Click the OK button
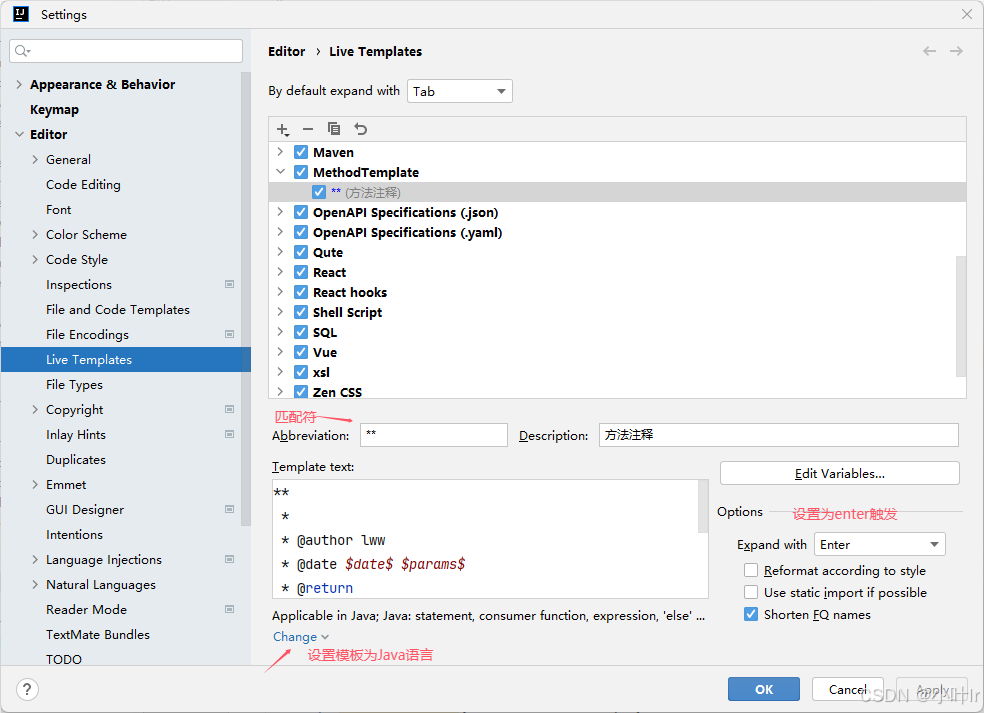The width and height of the screenshot is (984, 713). point(764,689)
